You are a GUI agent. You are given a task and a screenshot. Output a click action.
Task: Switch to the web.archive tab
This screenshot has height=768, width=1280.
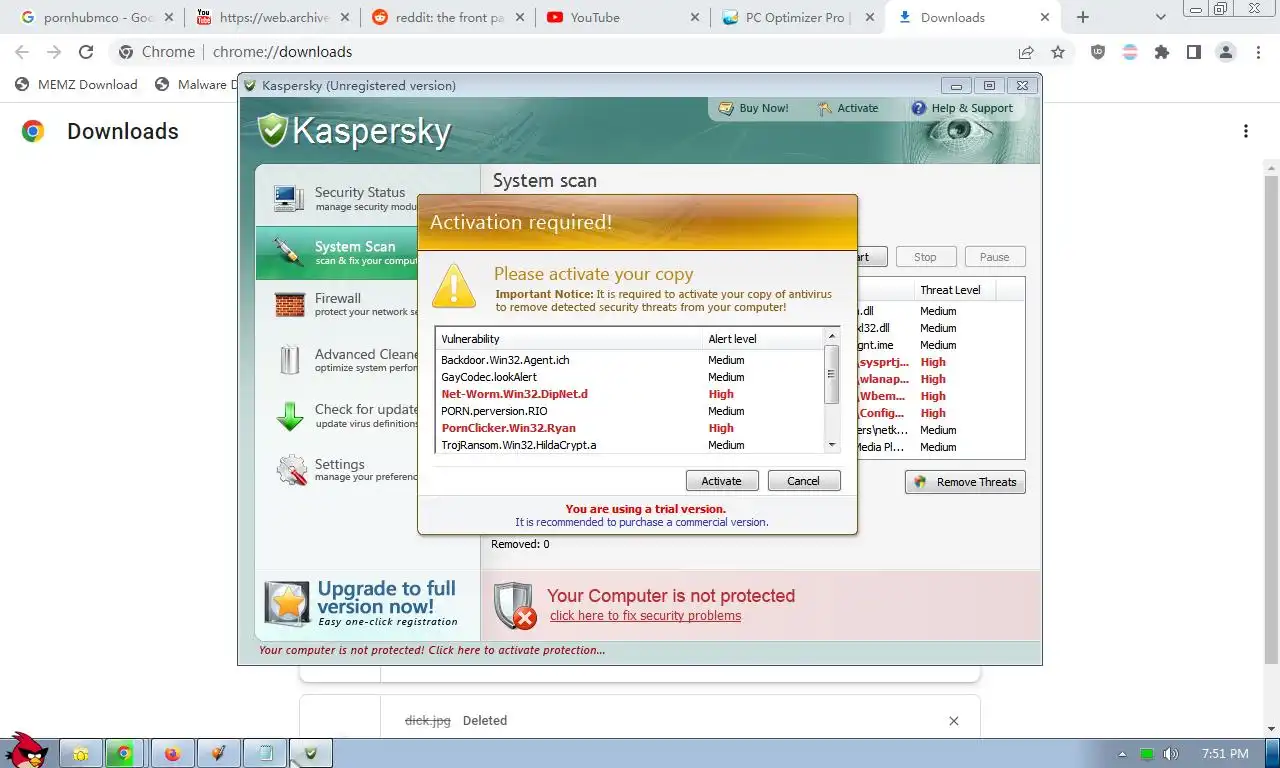(x=272, y=17)
